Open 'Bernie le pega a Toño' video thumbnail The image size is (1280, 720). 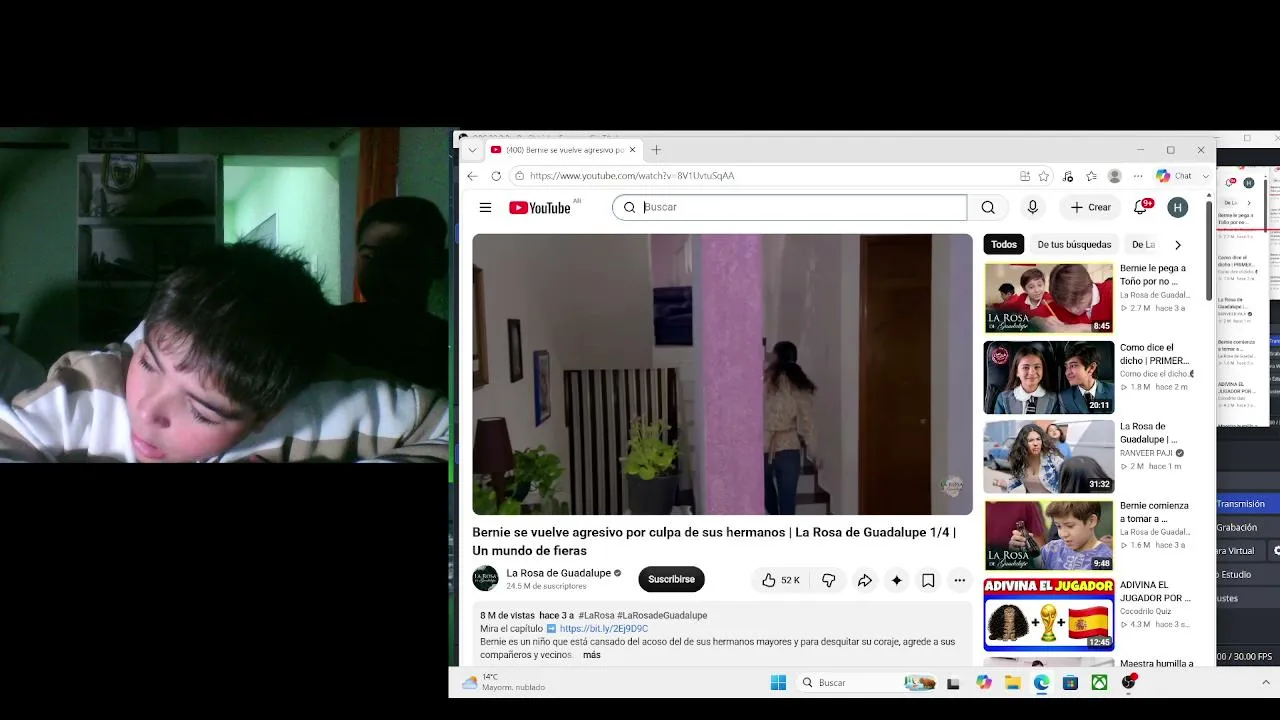pyautogui.click(x=1048, y=298)
